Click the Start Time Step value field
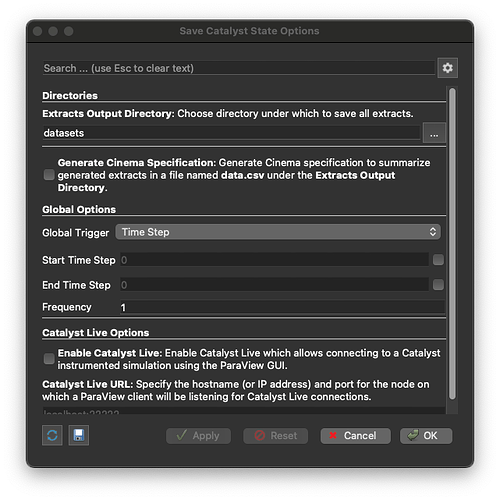The image size is (500, 500). (x=275, y=260)
